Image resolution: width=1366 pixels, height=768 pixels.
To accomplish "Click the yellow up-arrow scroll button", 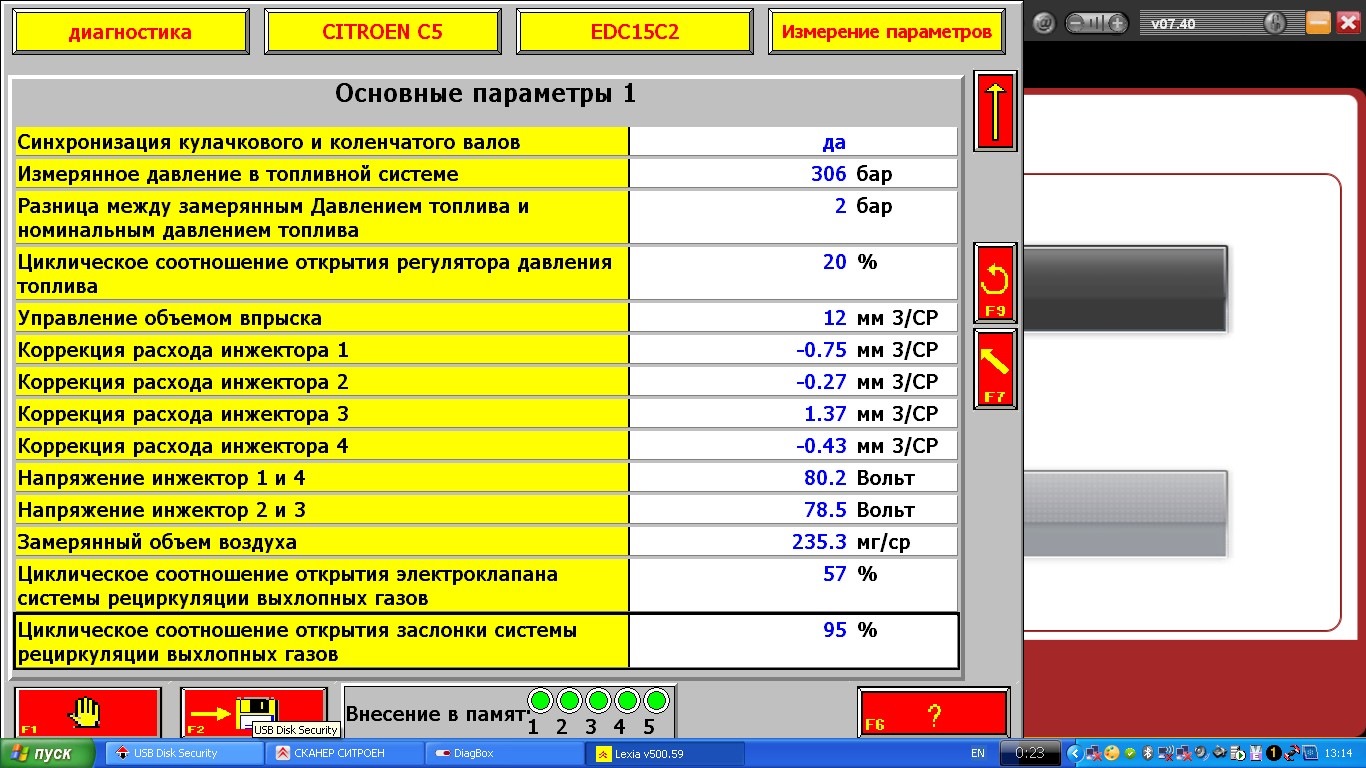I will [x=995, y=110].
